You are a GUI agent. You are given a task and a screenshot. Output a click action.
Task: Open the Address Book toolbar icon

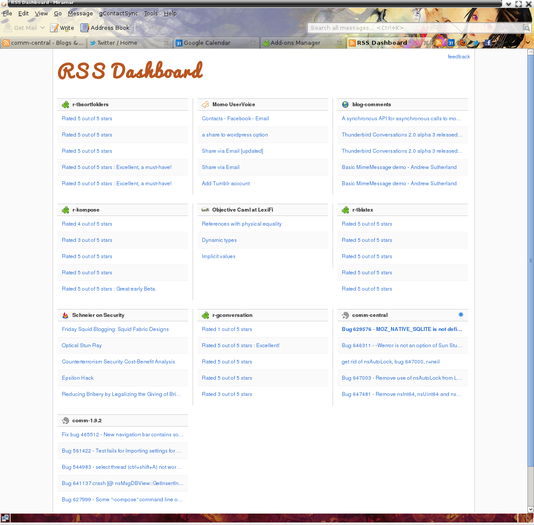tap(84, 28)
